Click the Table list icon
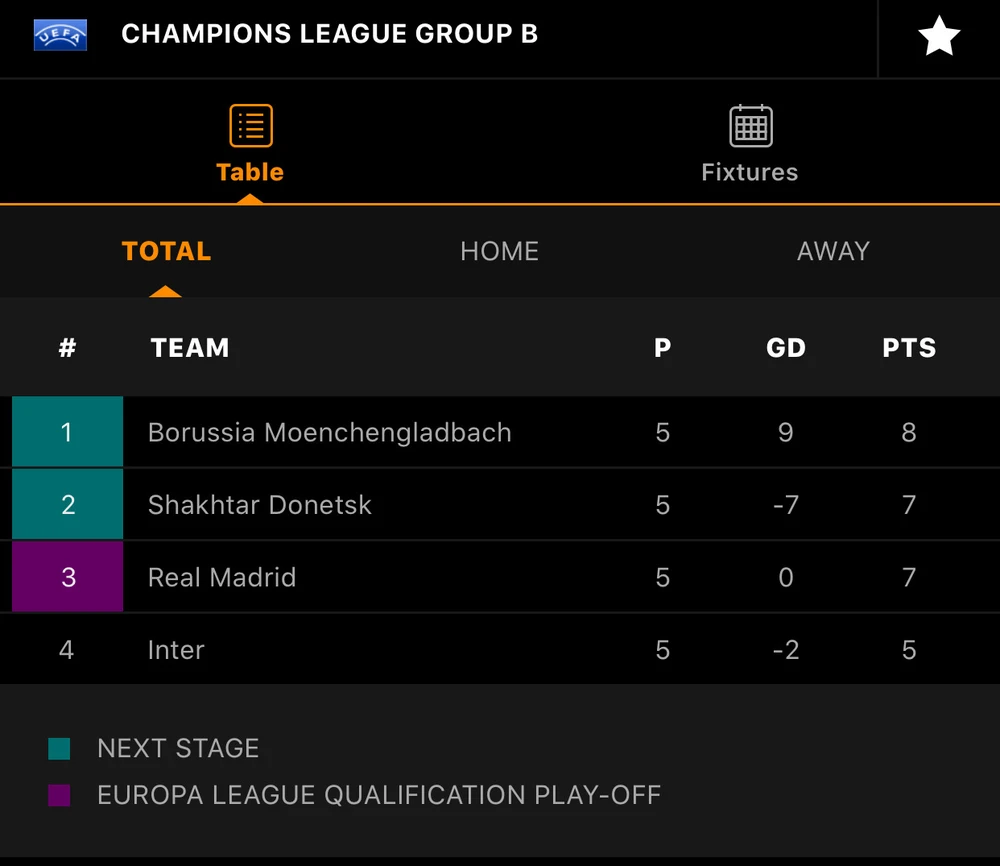Screen dimensions: 1000x866 pos(250,127)
